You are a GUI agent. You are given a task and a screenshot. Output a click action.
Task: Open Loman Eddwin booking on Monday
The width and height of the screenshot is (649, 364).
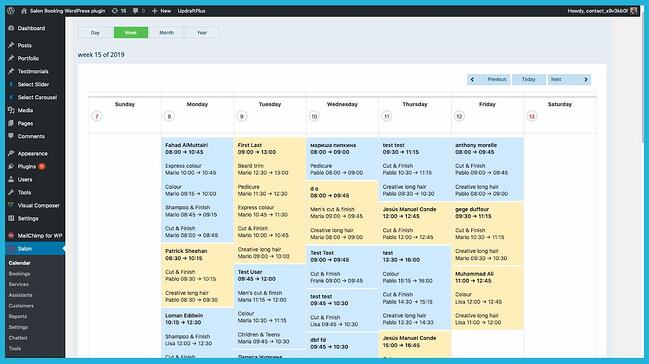(x=197, y=333)
